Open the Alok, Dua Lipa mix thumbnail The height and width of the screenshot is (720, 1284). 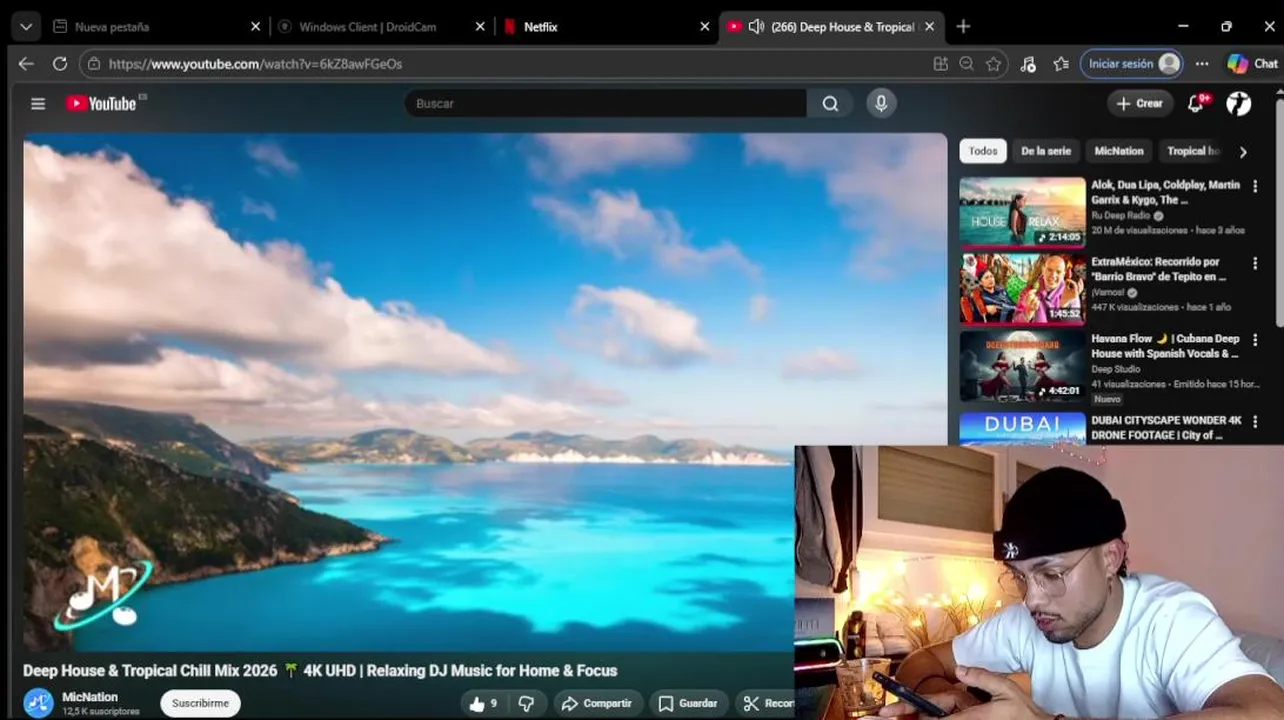[x=1022, y=211]
